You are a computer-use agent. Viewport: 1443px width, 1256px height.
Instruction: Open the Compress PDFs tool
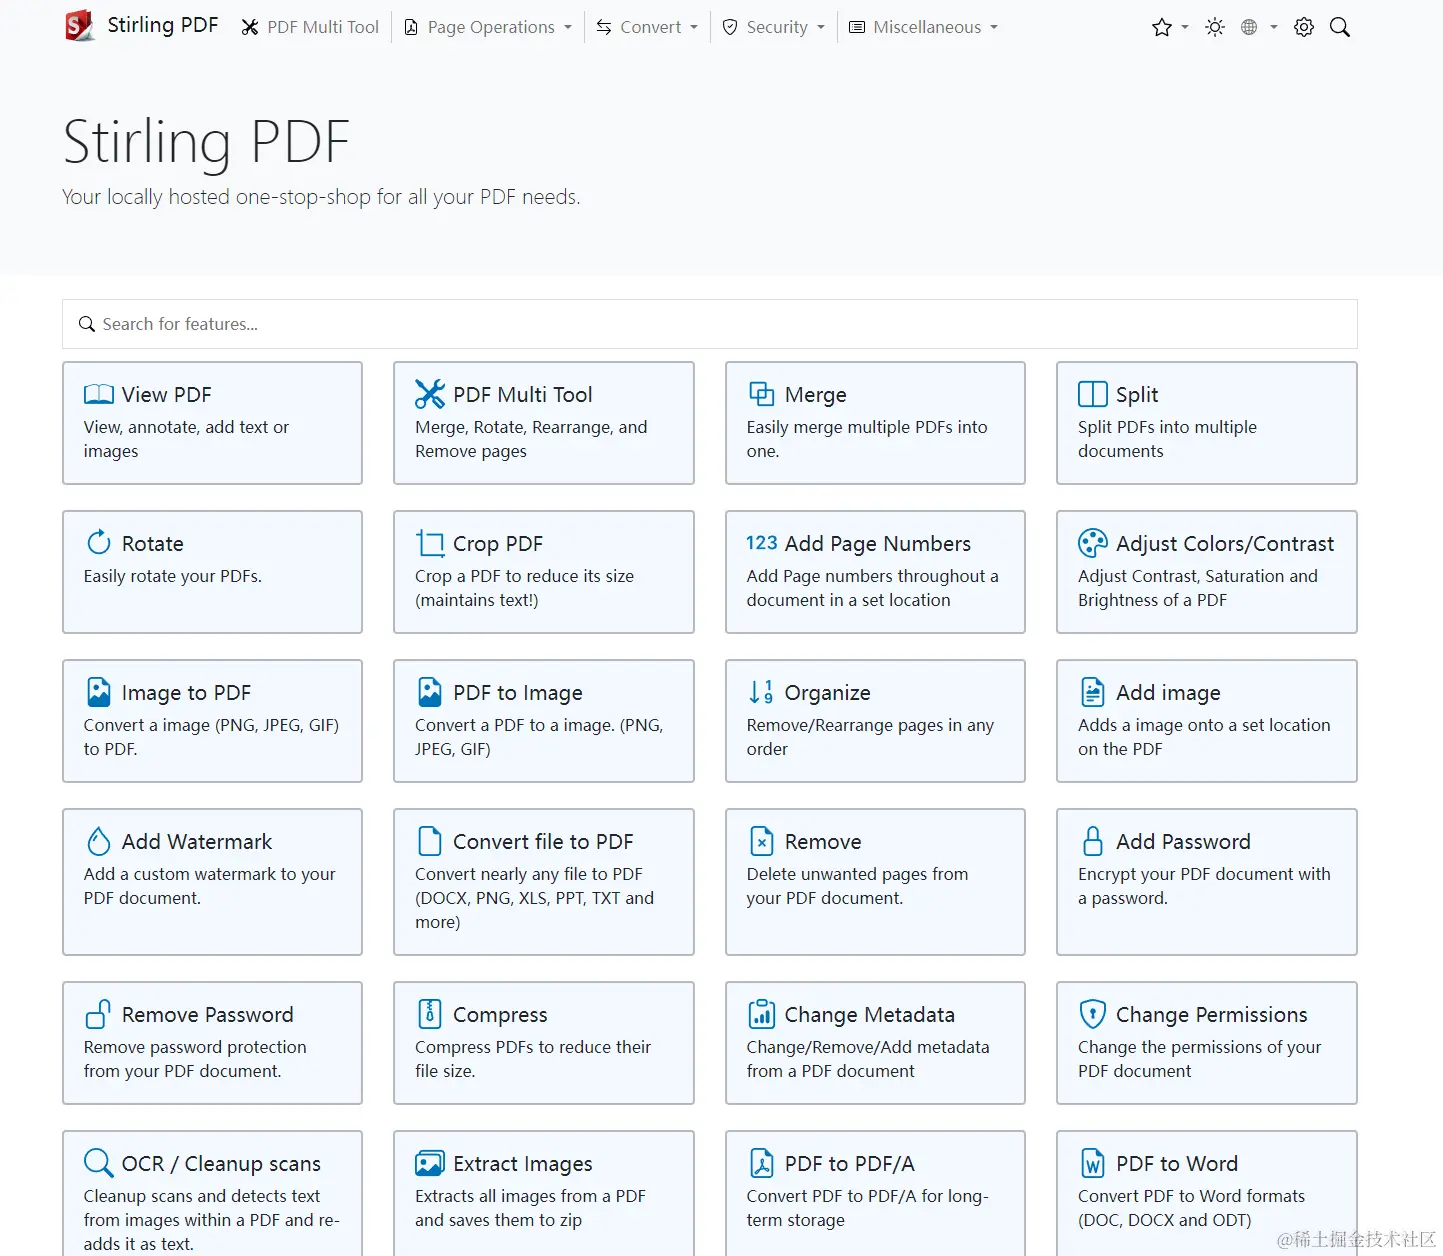tap(543, 1043)
